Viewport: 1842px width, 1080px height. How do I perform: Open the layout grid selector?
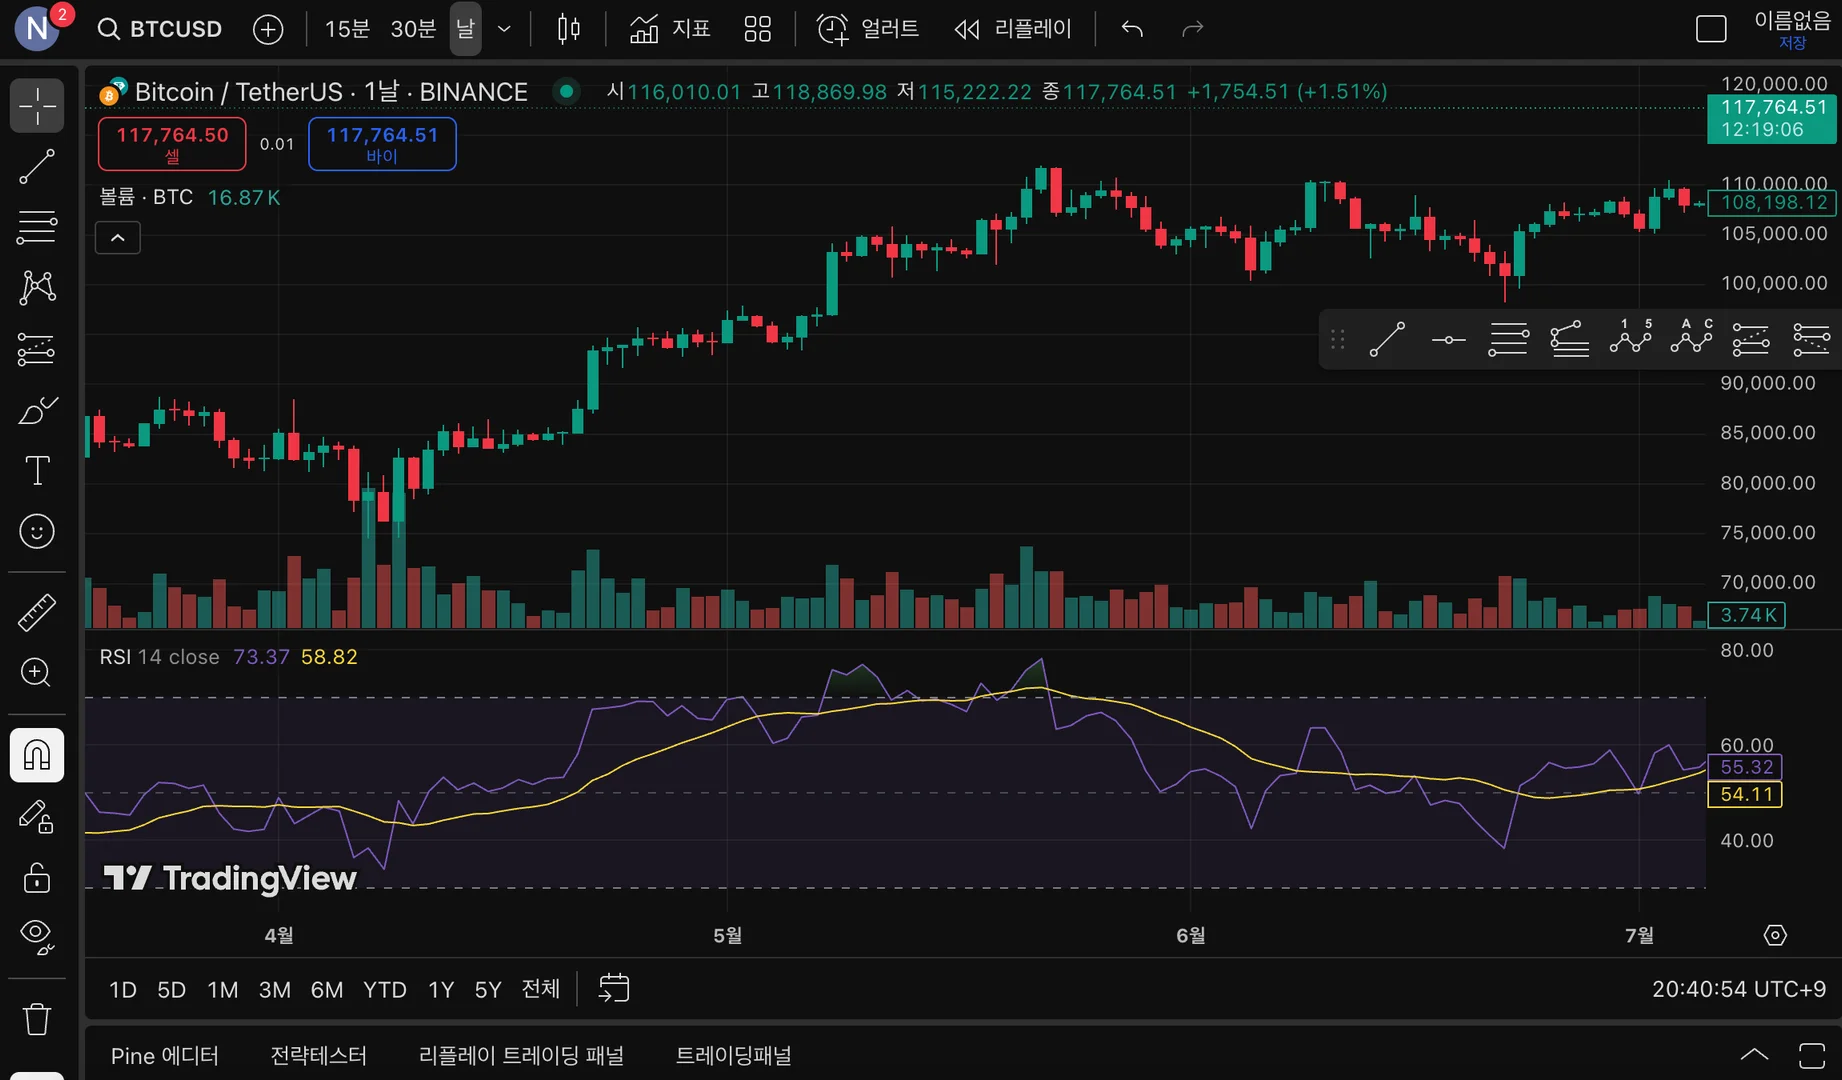[757, 29]
